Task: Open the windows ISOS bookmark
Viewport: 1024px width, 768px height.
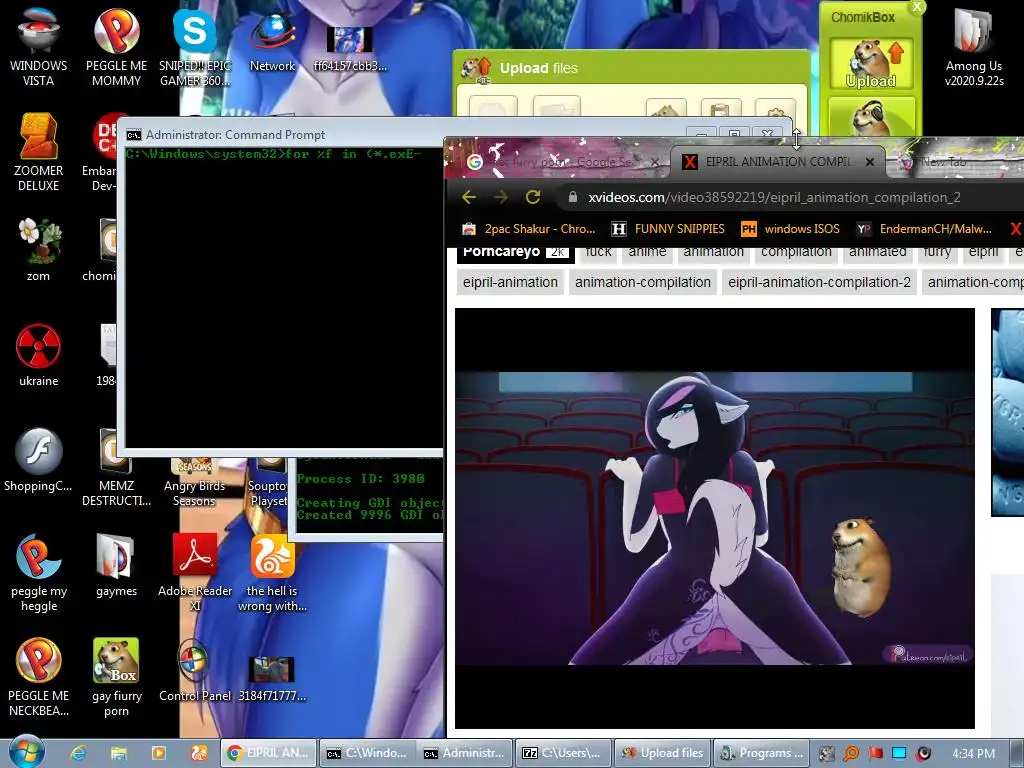Action: [790, 229]
